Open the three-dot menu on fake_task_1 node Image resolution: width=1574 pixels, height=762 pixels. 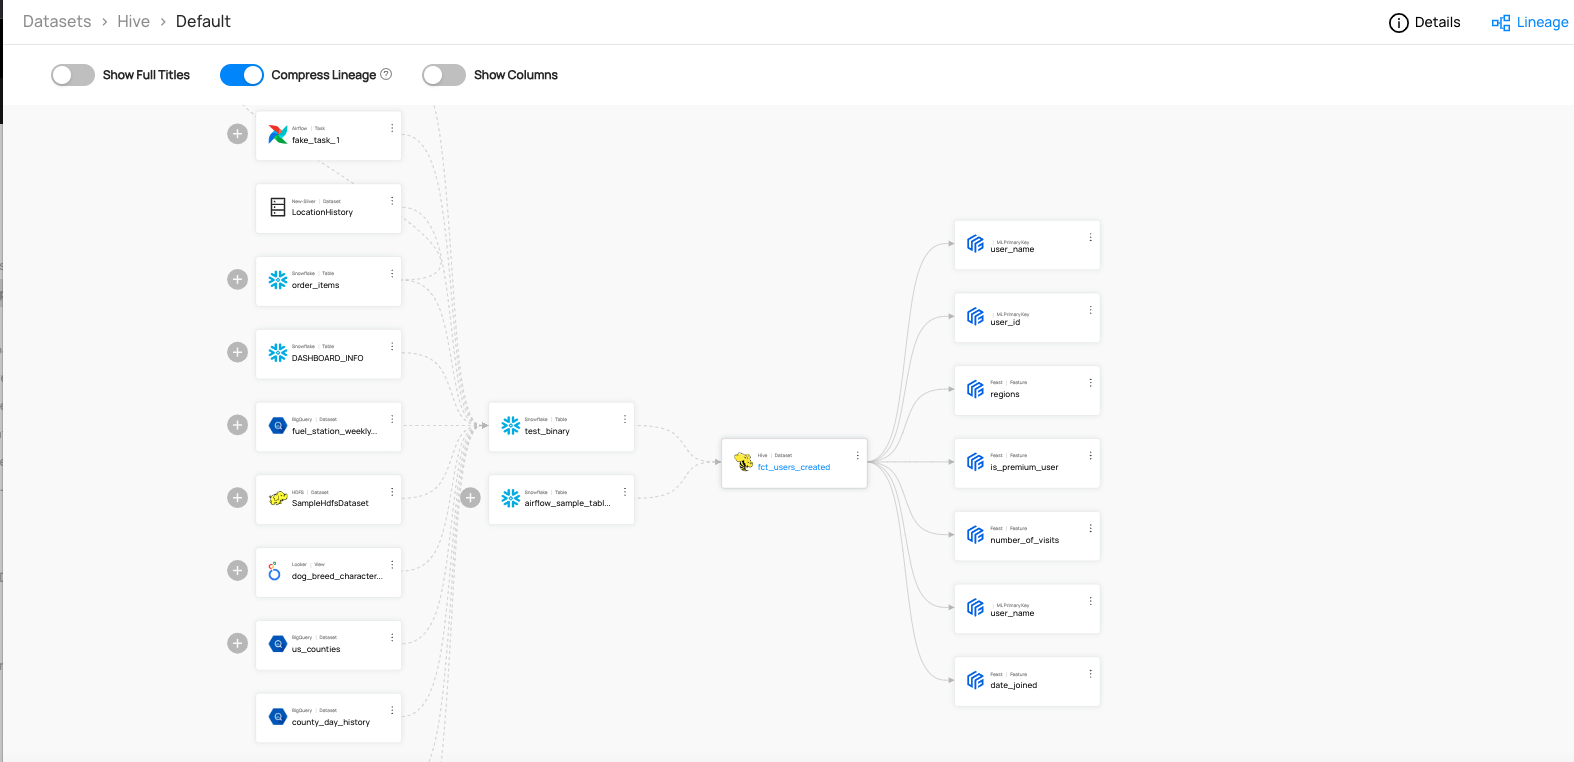392,128
